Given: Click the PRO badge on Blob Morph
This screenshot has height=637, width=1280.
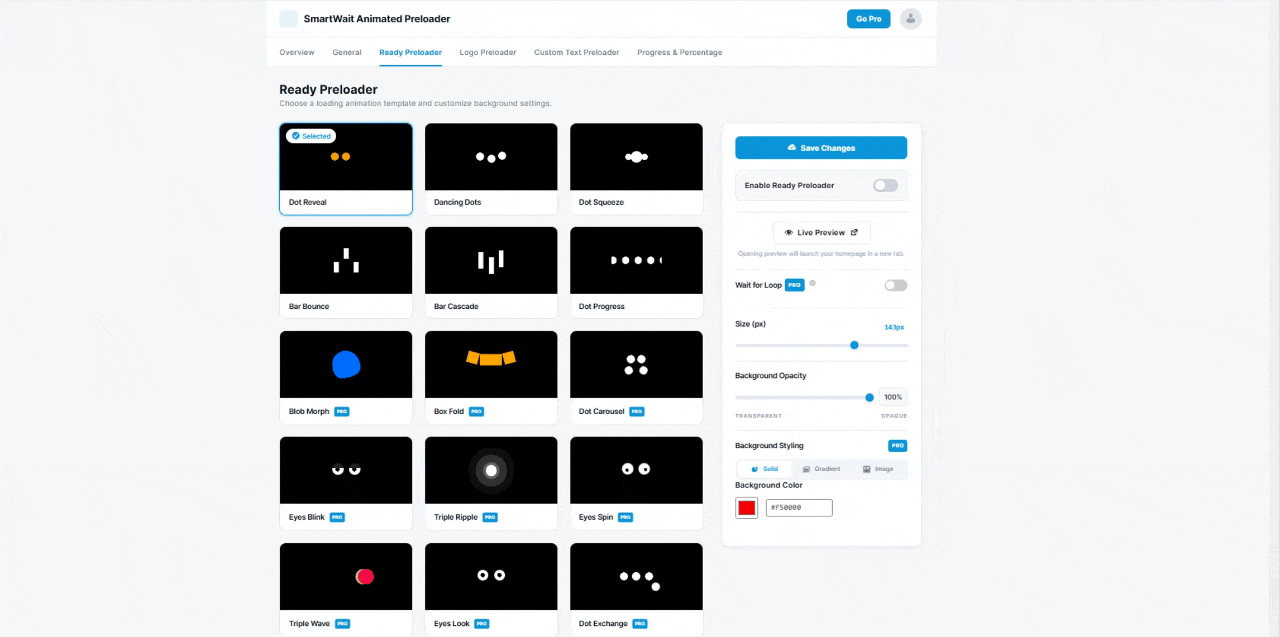Looking at the screenshot, I should [x=341, y=411].
